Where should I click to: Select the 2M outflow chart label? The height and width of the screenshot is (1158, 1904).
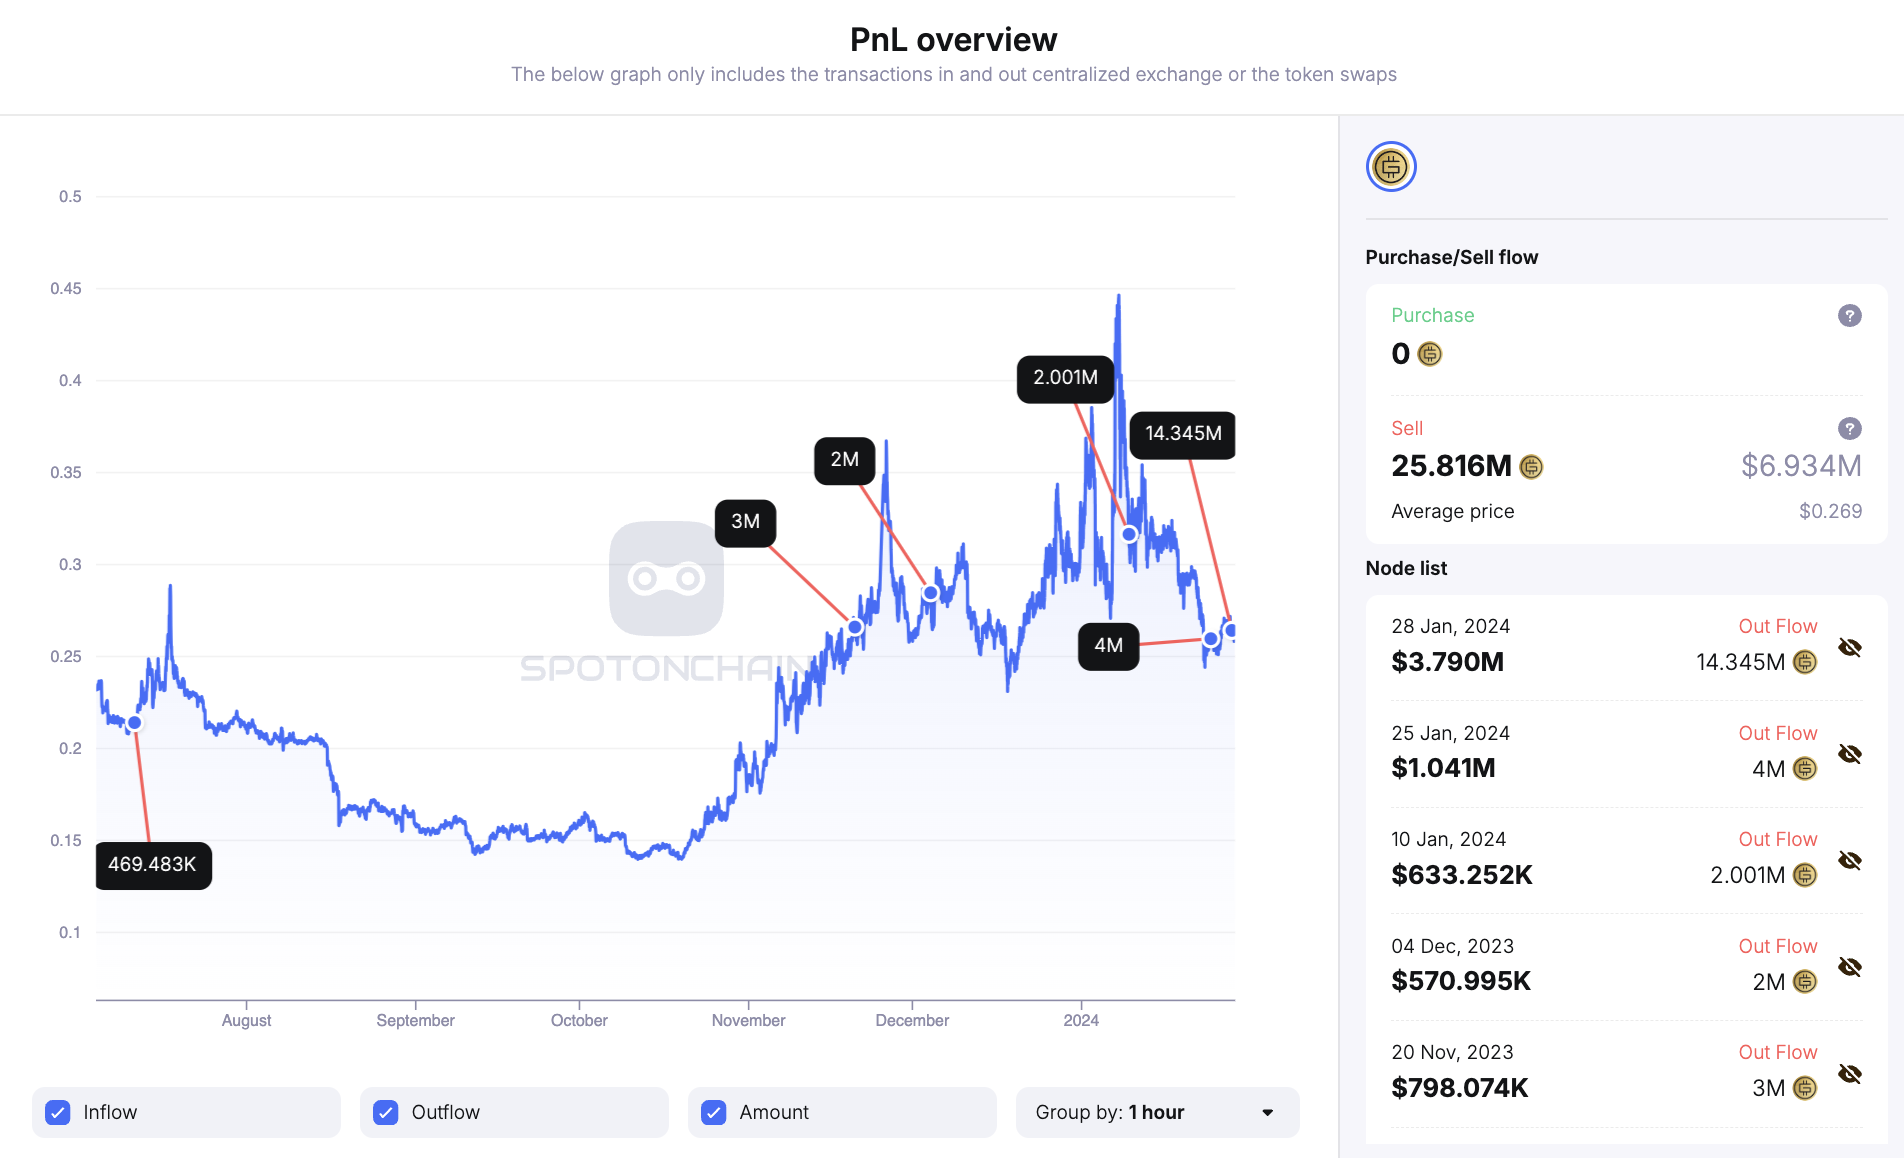845,460
